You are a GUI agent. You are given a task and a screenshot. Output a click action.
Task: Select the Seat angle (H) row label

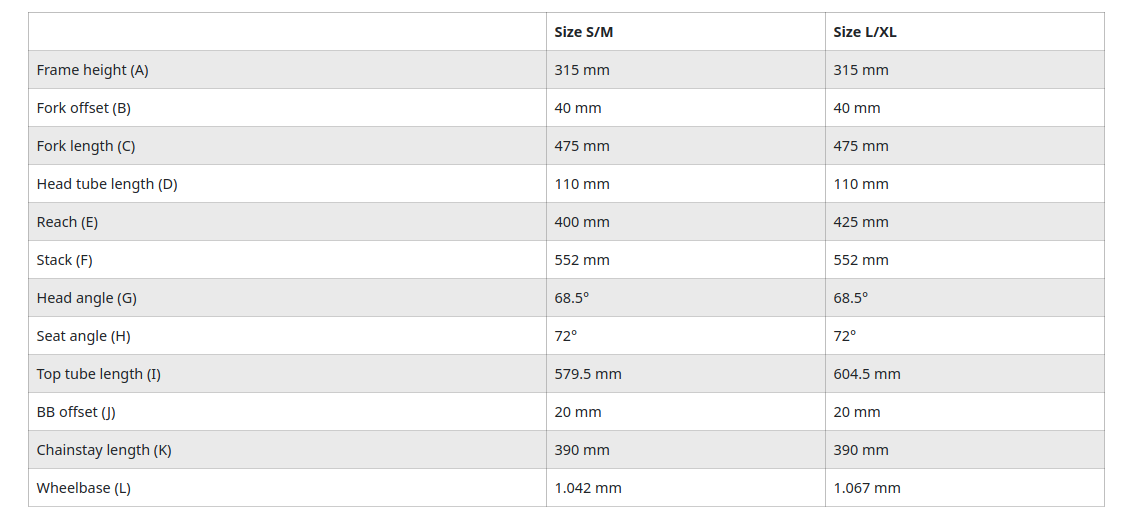click(x=83, y=336)
